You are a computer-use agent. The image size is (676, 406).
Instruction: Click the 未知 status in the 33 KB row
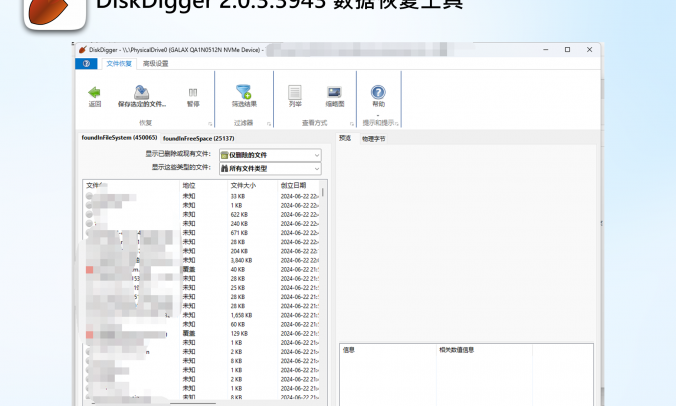pos(189,196)
